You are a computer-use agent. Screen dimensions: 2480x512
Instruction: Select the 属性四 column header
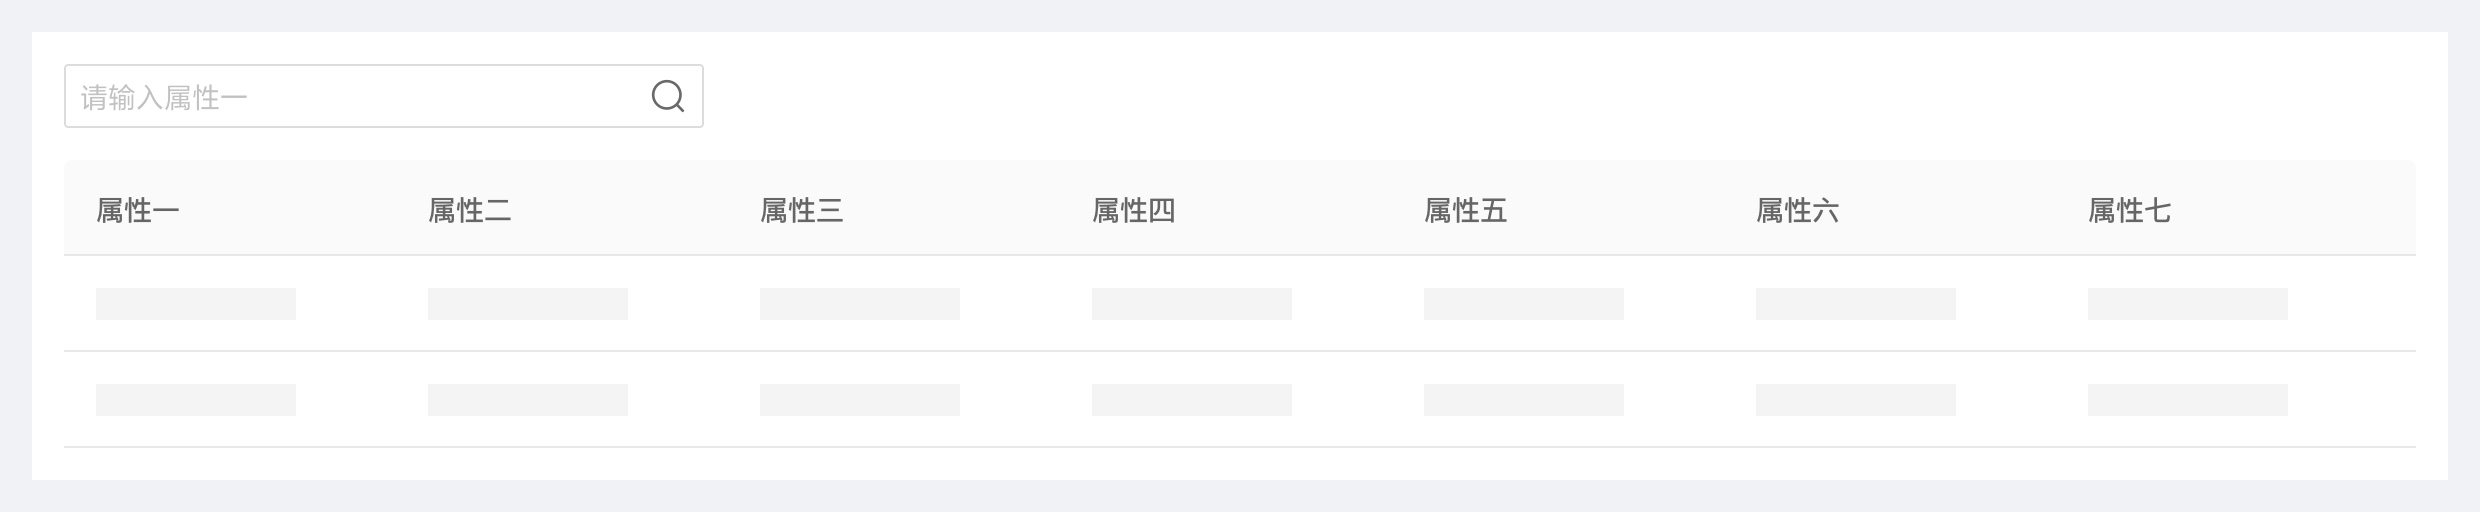point(1134,210)
